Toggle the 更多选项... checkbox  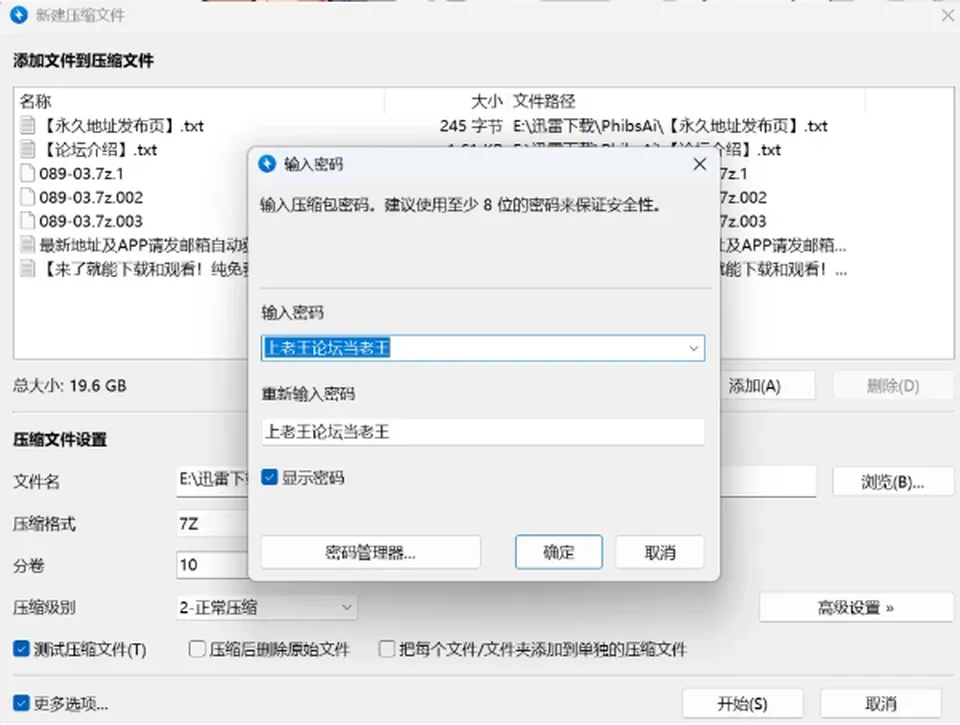[21, 704]
